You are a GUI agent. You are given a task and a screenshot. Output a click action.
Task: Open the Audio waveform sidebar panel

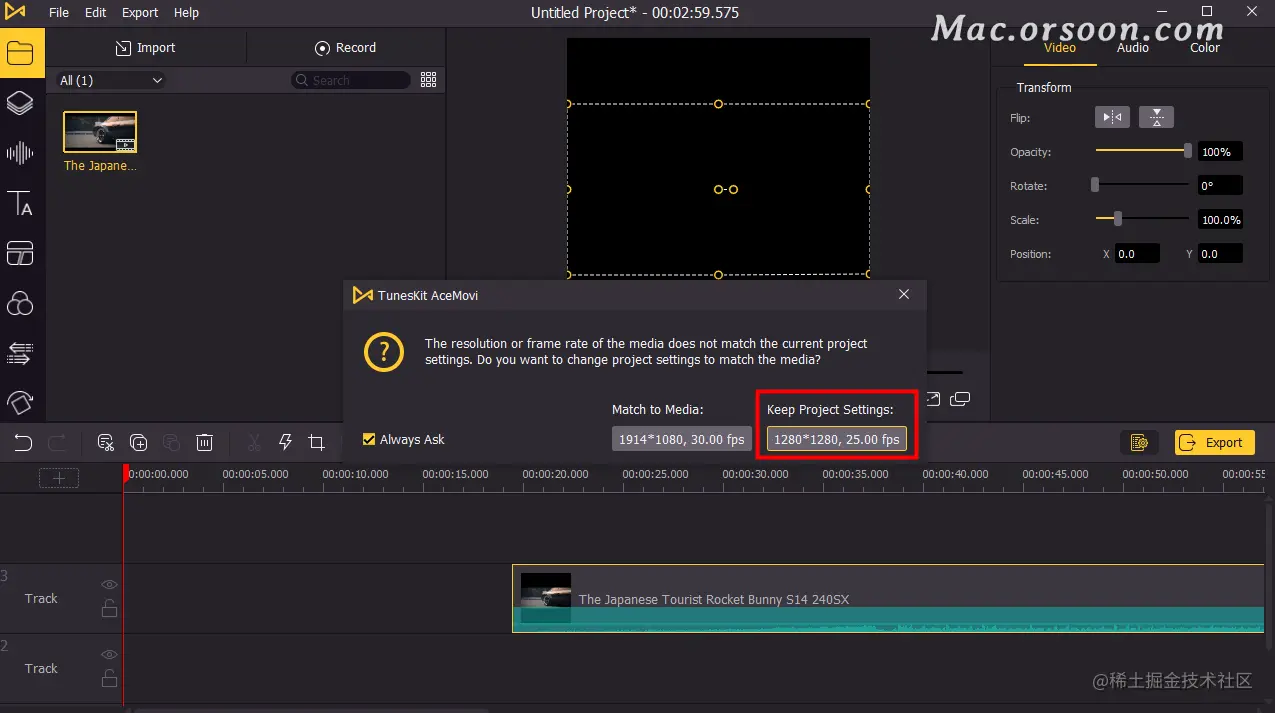pos(20,153)
